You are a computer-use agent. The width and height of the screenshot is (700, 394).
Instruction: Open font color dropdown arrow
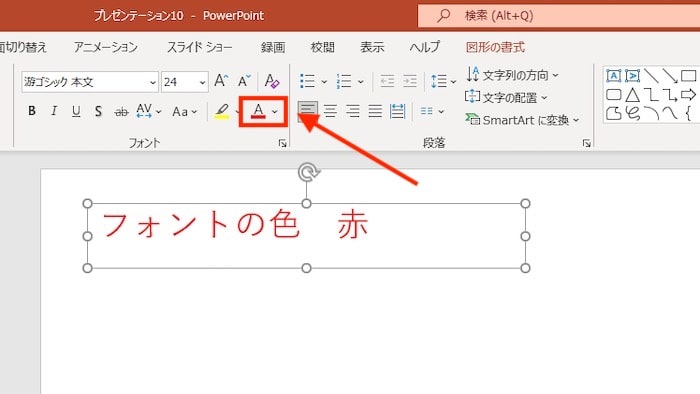pos(275,112)
